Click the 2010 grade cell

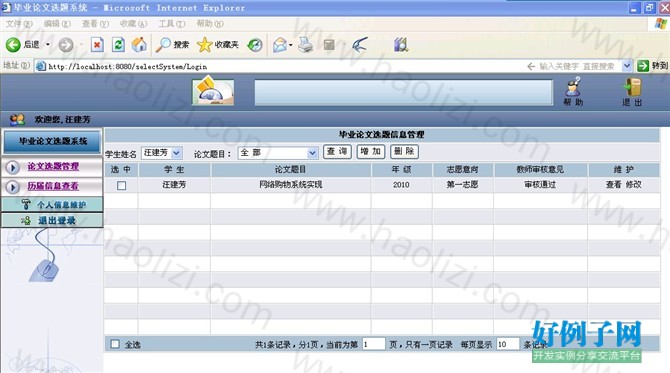[x=401, y=185]
